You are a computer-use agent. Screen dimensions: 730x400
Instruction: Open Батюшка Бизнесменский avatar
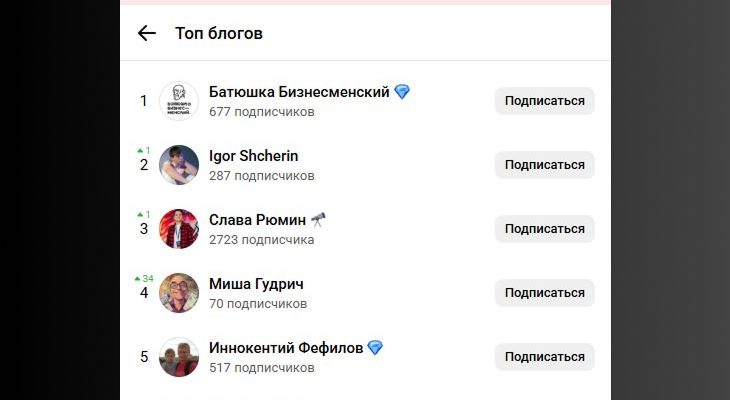point(179,101)
